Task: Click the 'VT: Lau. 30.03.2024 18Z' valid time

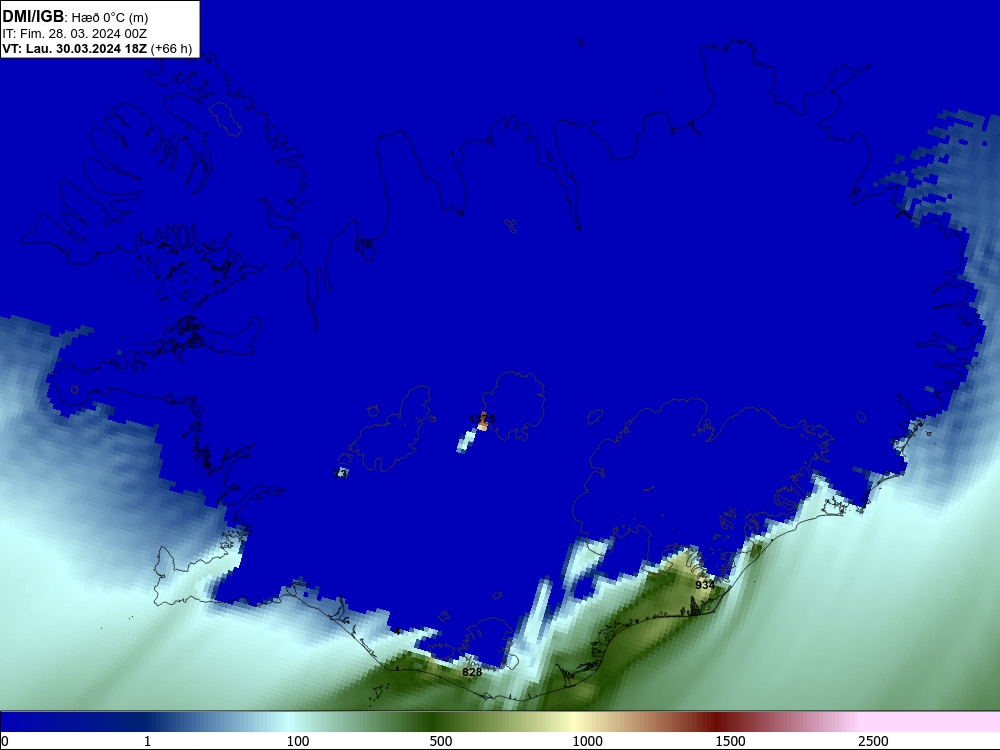Action: pyautogui.click(x=75, y=49)
